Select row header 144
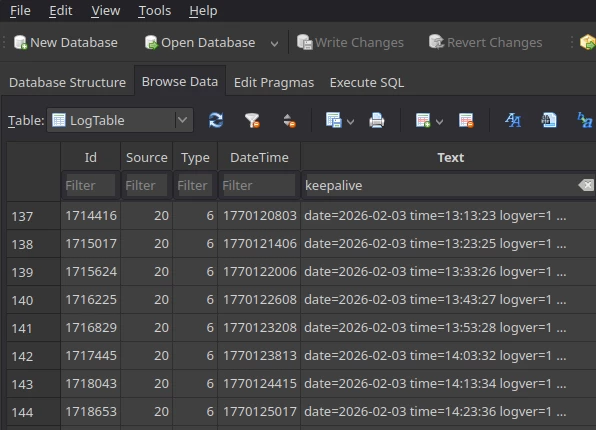 pos(33,412)
